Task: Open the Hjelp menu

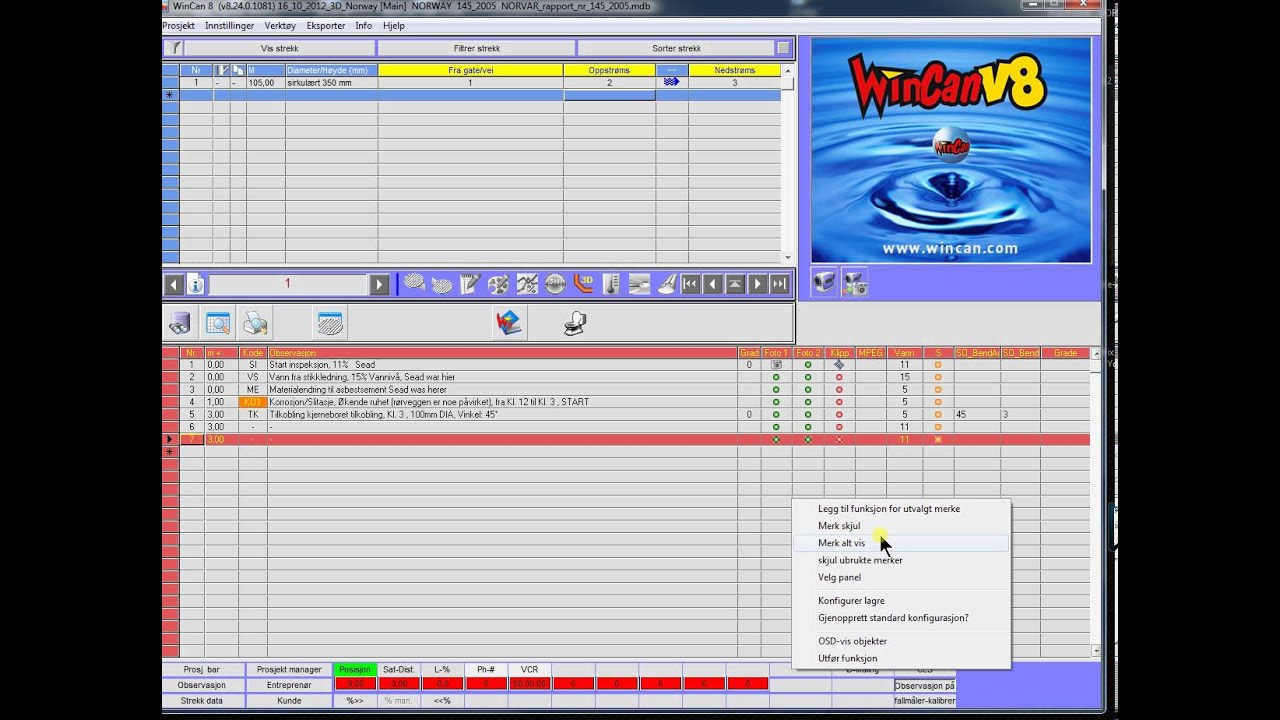Action: click(393, 25)
